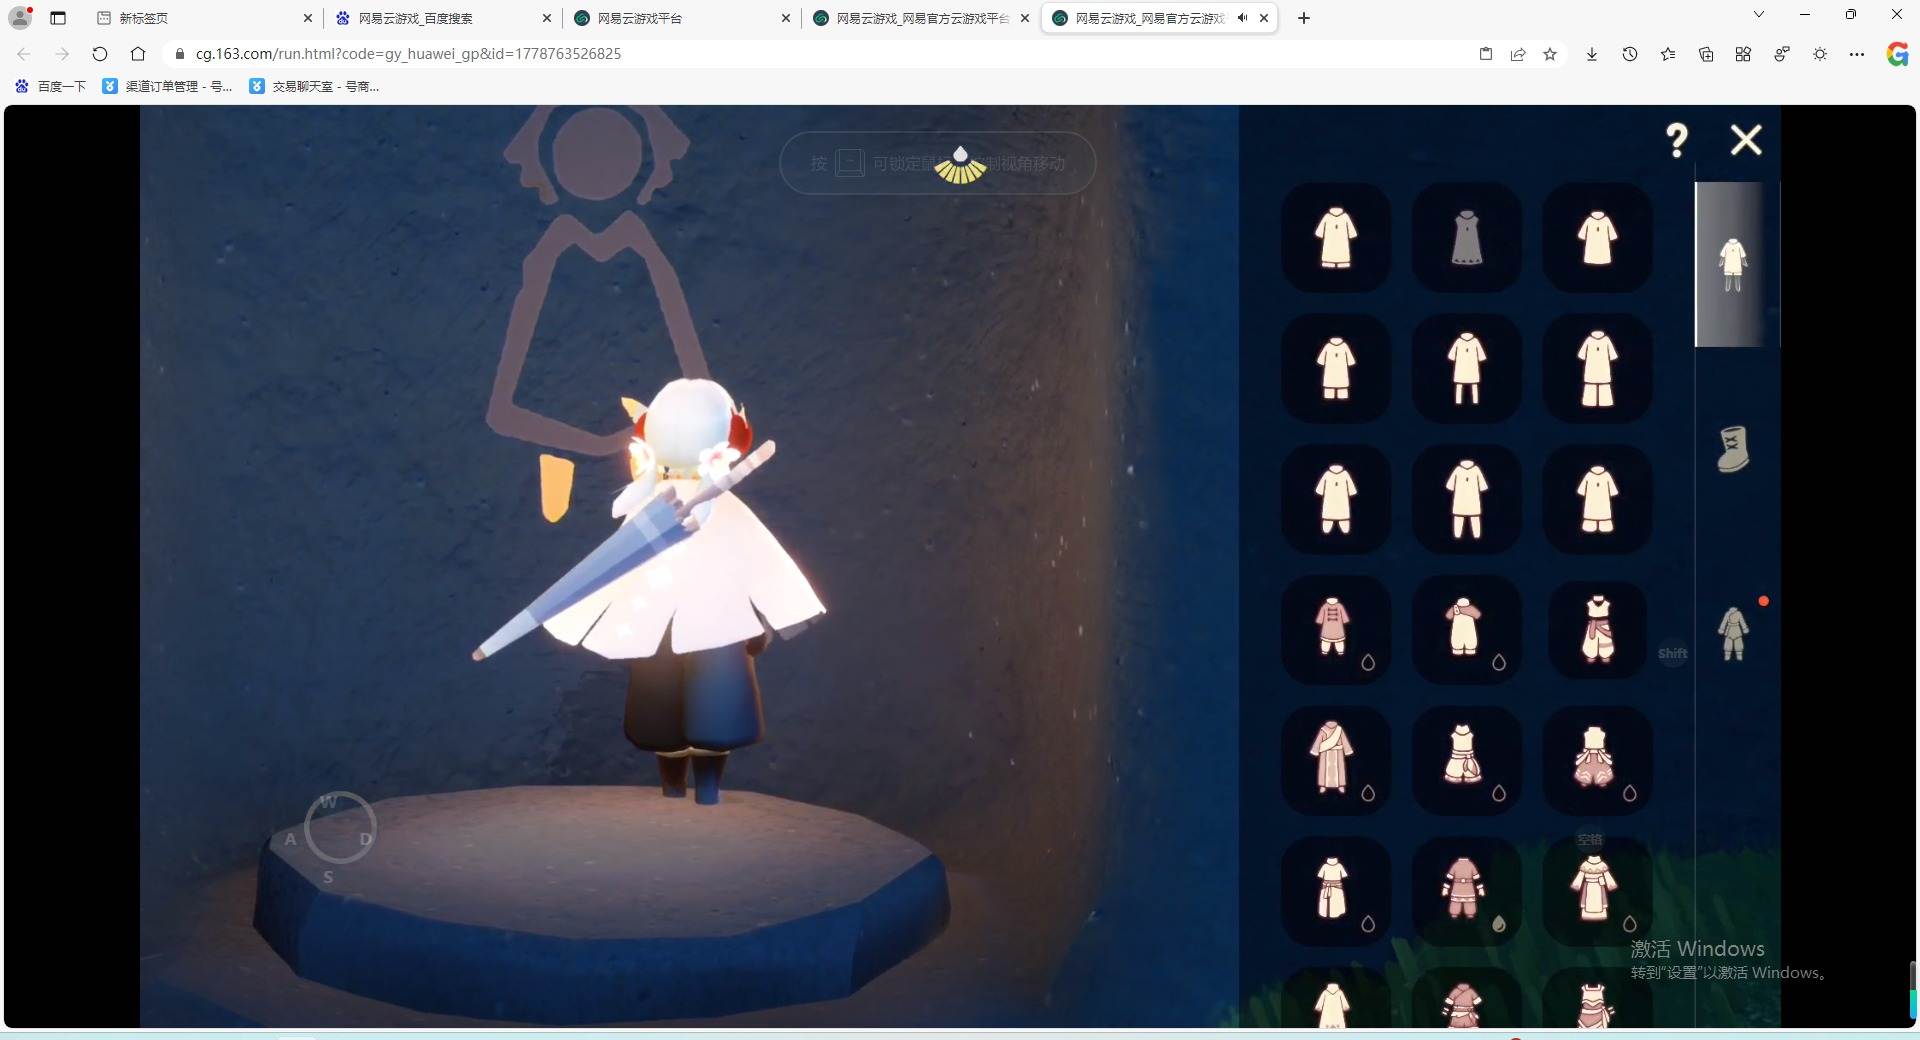Viewport: 1920px width, 1040px height.
Task: Close the 网易云游戏_百度搜索 tab
Action: point(547,18)
